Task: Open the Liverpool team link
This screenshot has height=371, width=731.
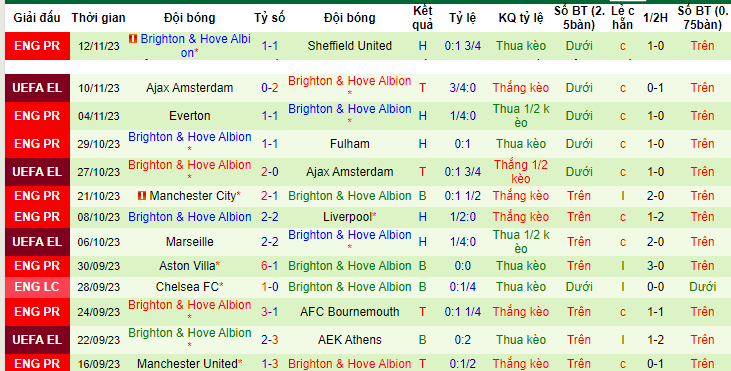Action: coord(347,217)
